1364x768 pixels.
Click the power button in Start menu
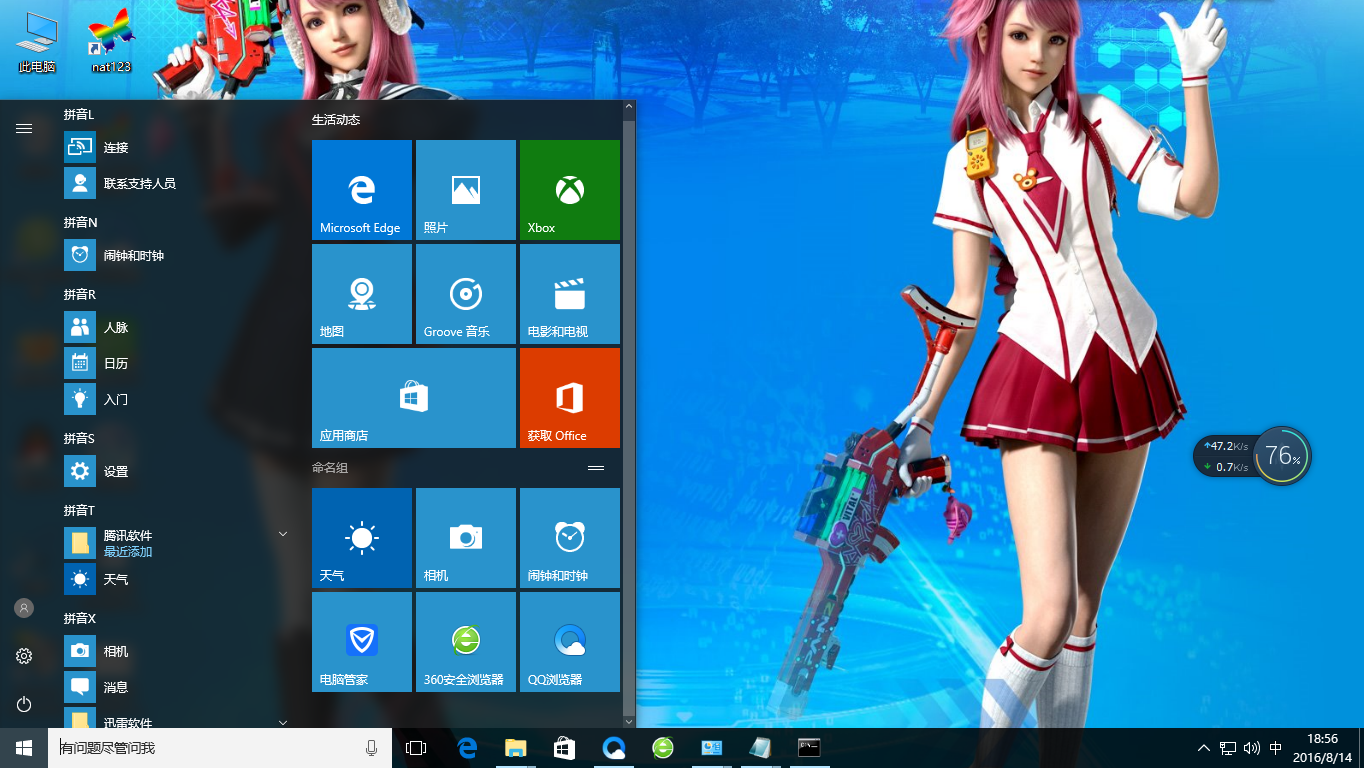tap(24, 704)
